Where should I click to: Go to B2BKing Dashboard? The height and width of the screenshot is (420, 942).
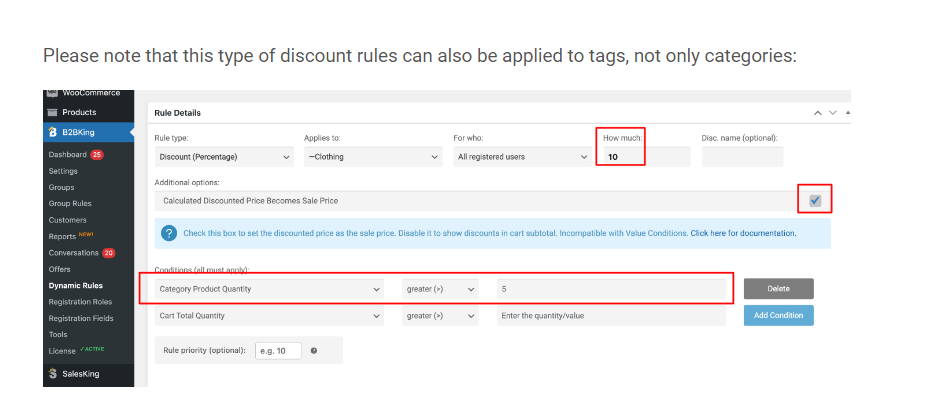67,154
